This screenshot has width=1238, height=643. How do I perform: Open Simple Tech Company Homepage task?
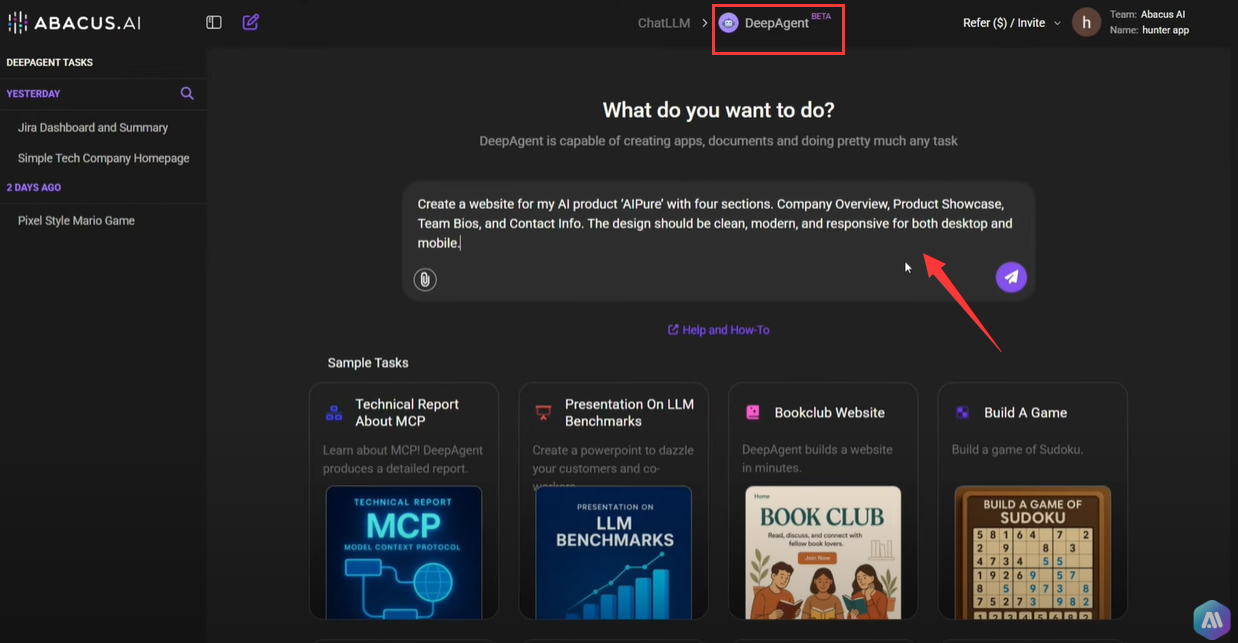(104, 158)
